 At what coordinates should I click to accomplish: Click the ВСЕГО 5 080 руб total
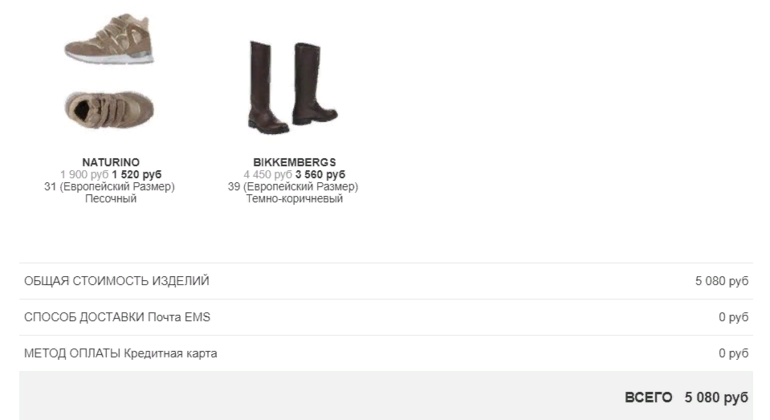click(x=686, y=397)
